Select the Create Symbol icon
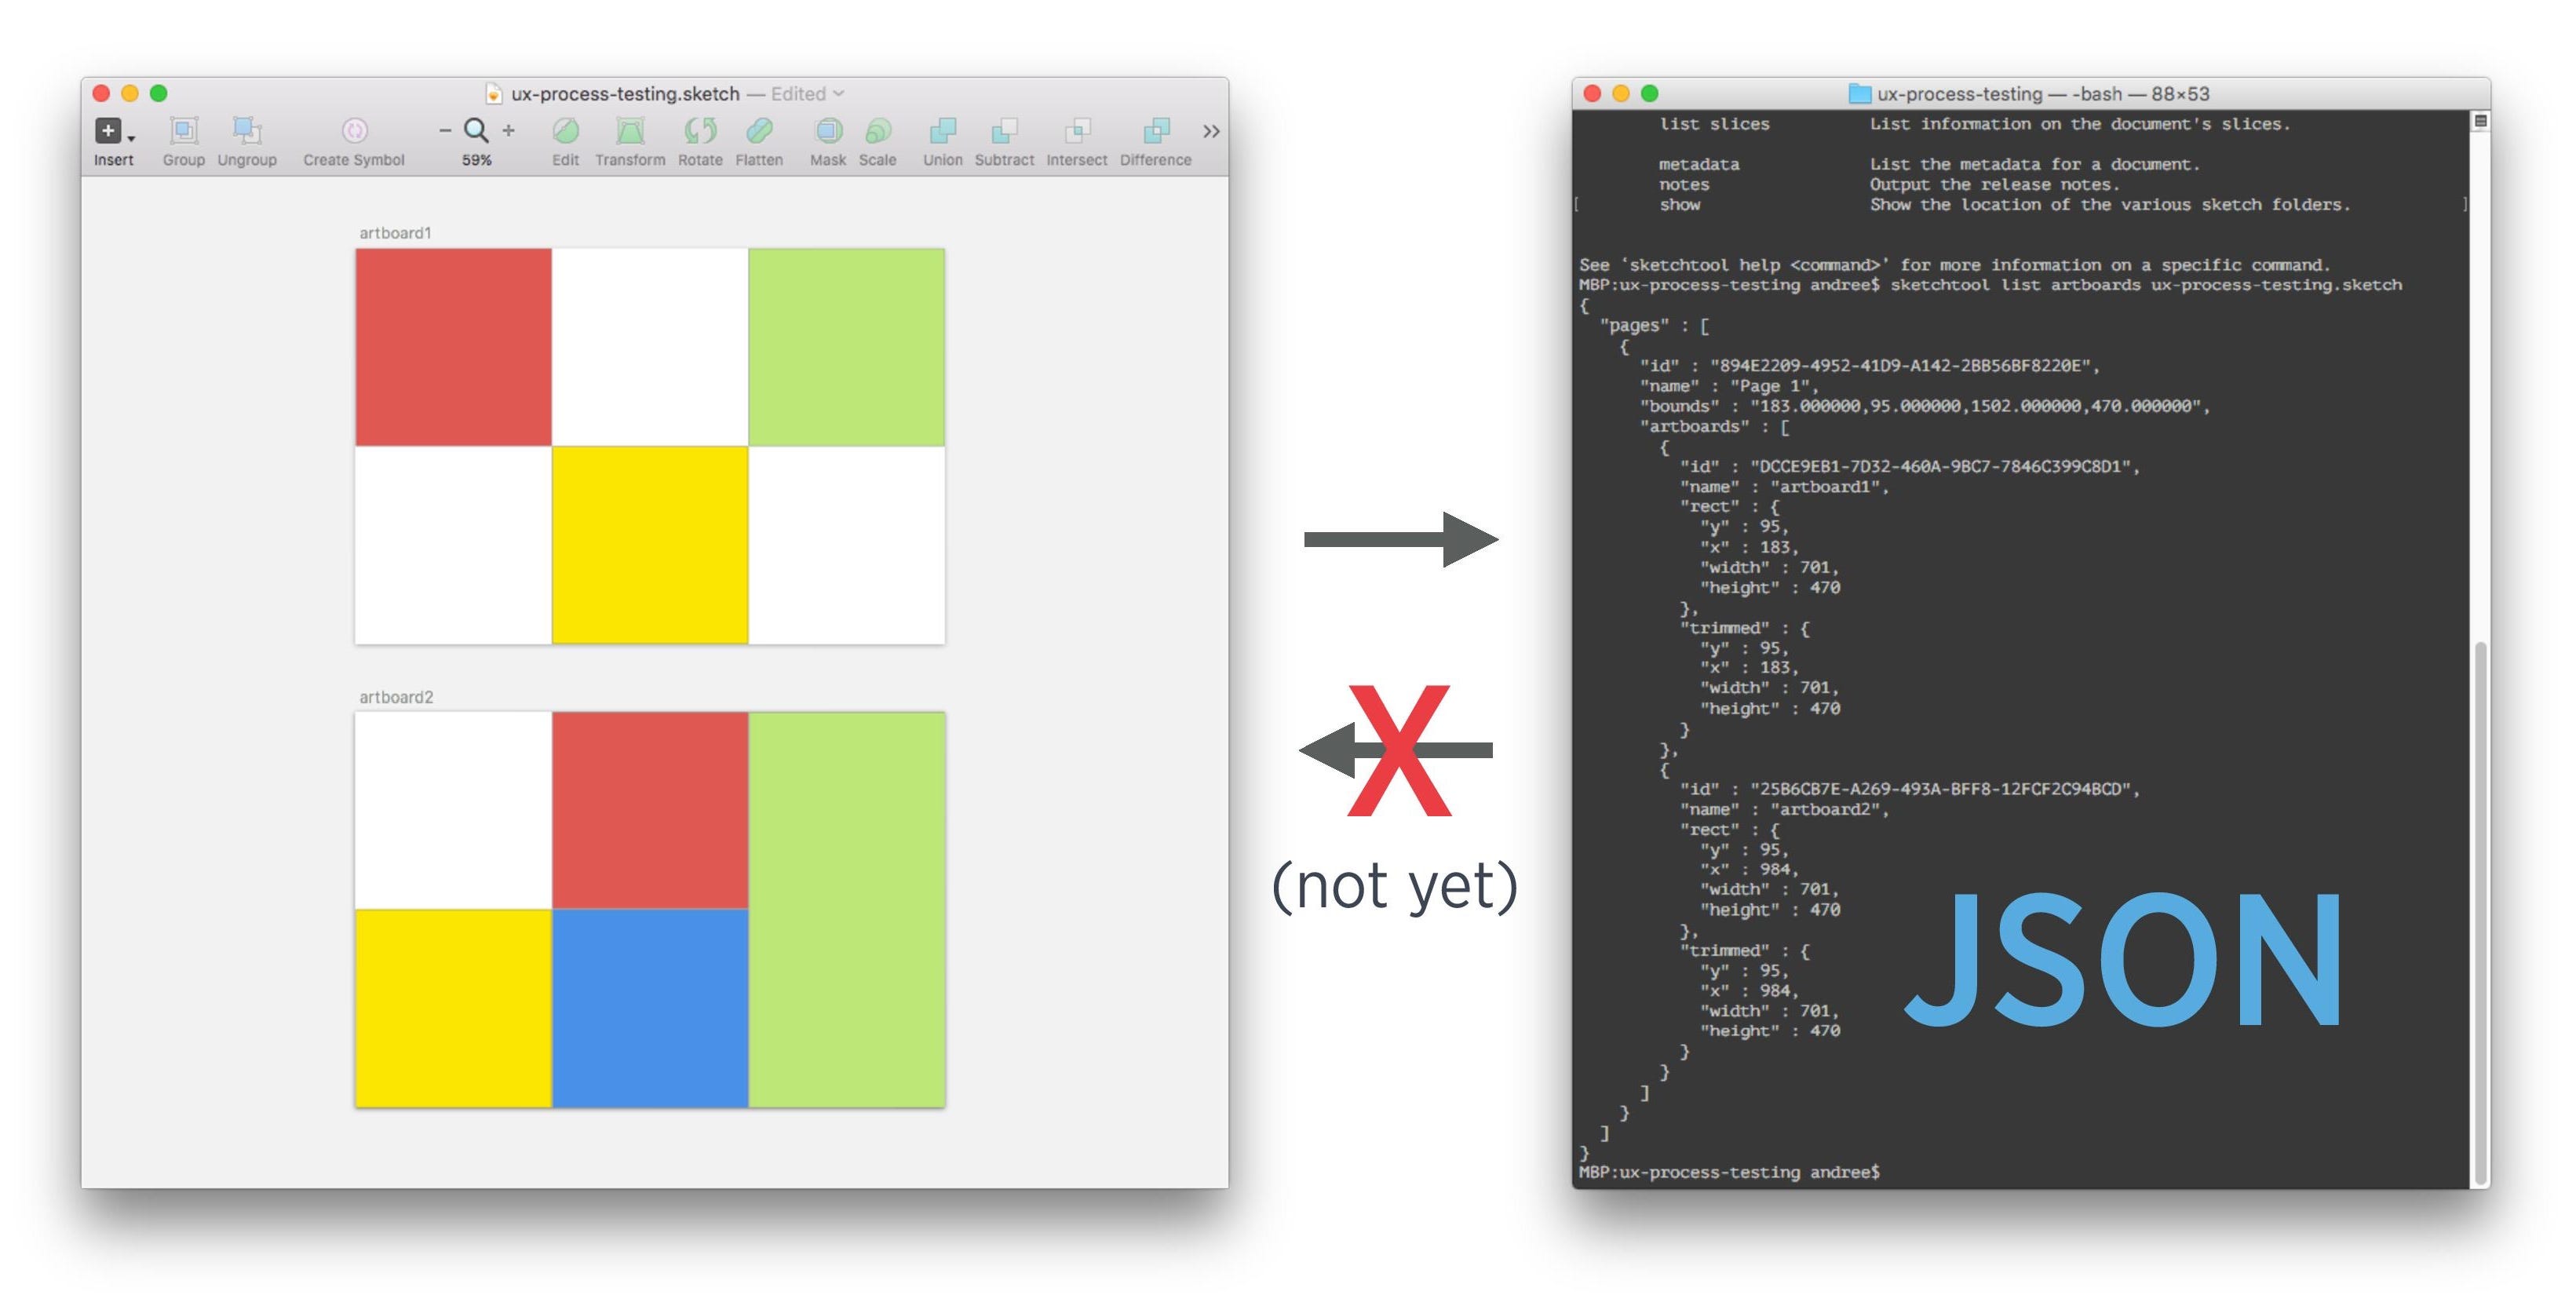2576x1295 pixels. 353,131
